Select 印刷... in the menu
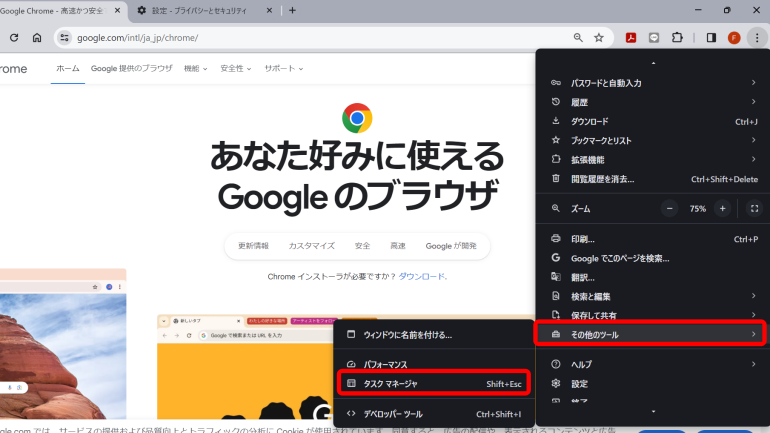Image resolution: width=770 pixels, height=433 pixels. [653, 239]
